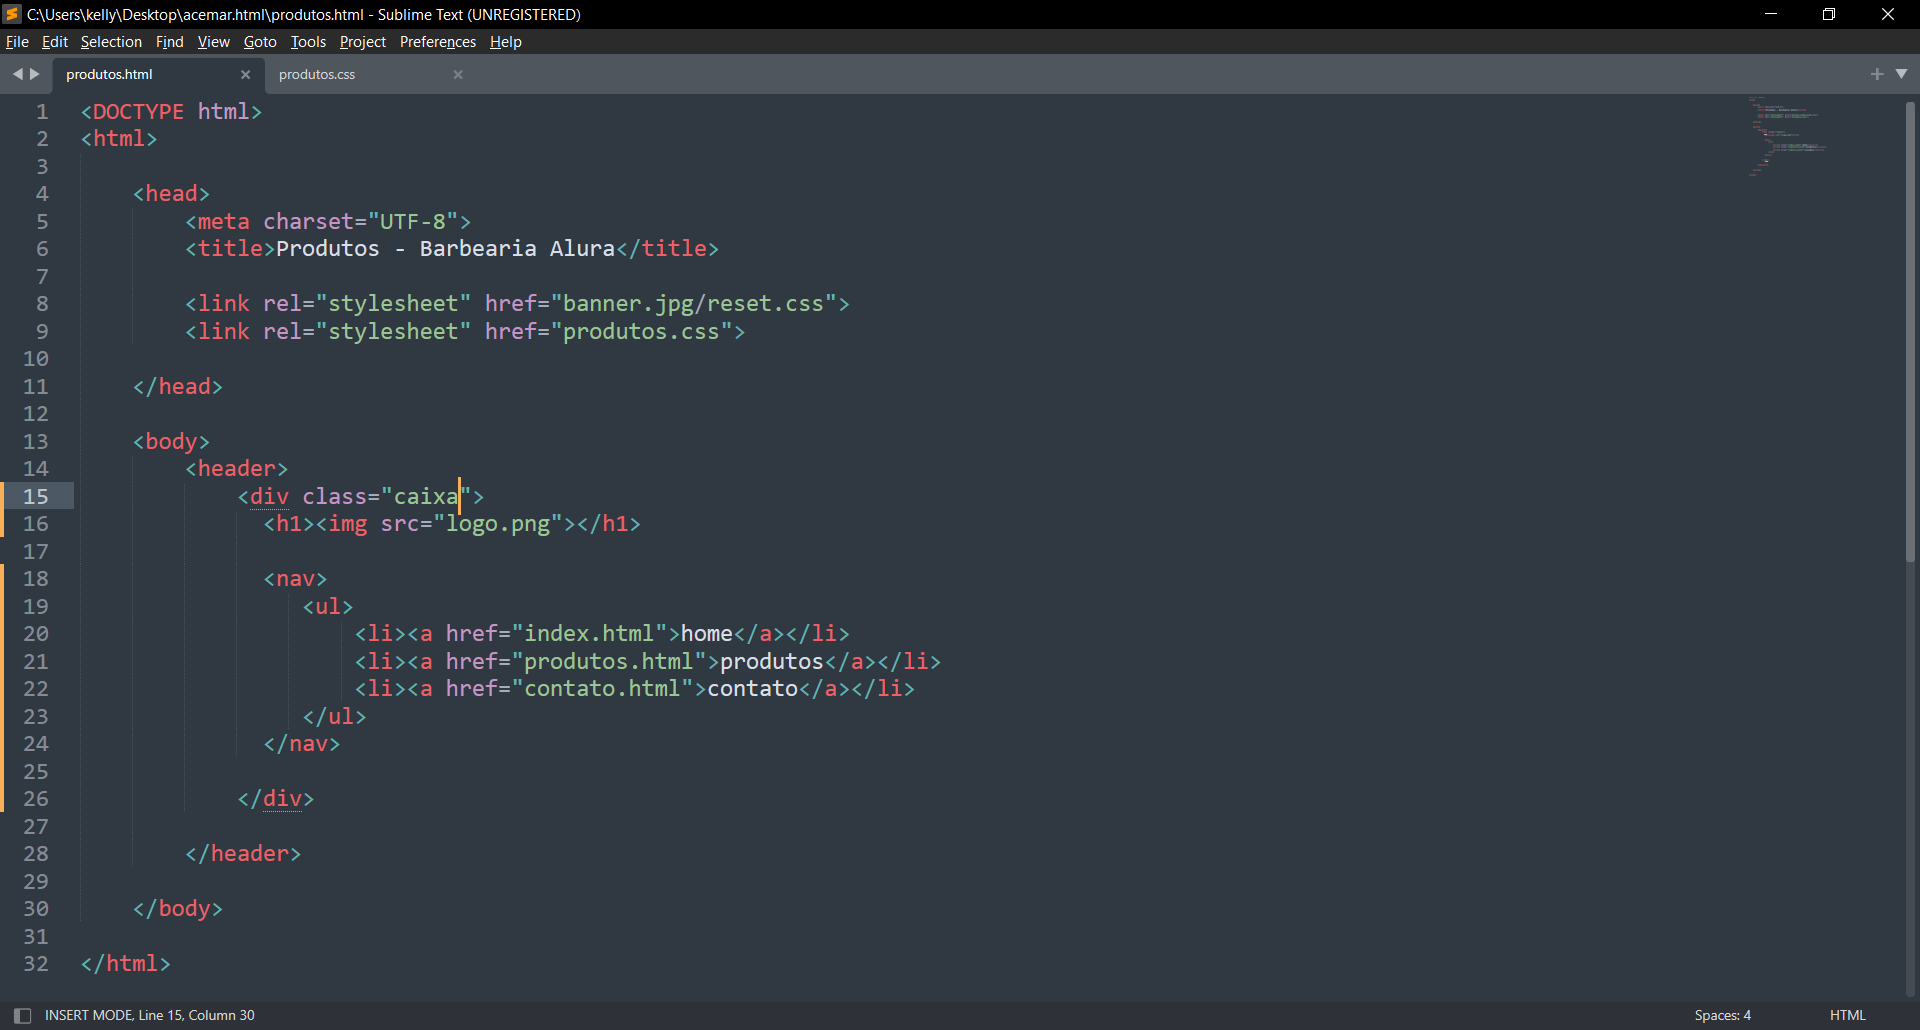Click the div class caixa line
Viewport: 1920px width, 1030px height.
(x=361, y=496)
